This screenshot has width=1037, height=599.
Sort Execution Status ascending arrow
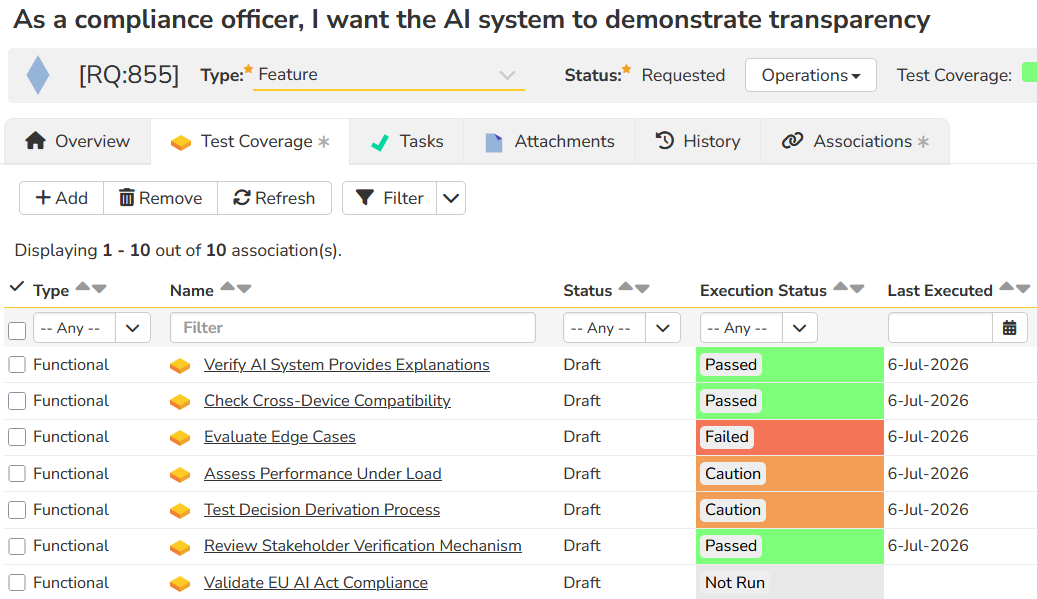pos(841,286)
